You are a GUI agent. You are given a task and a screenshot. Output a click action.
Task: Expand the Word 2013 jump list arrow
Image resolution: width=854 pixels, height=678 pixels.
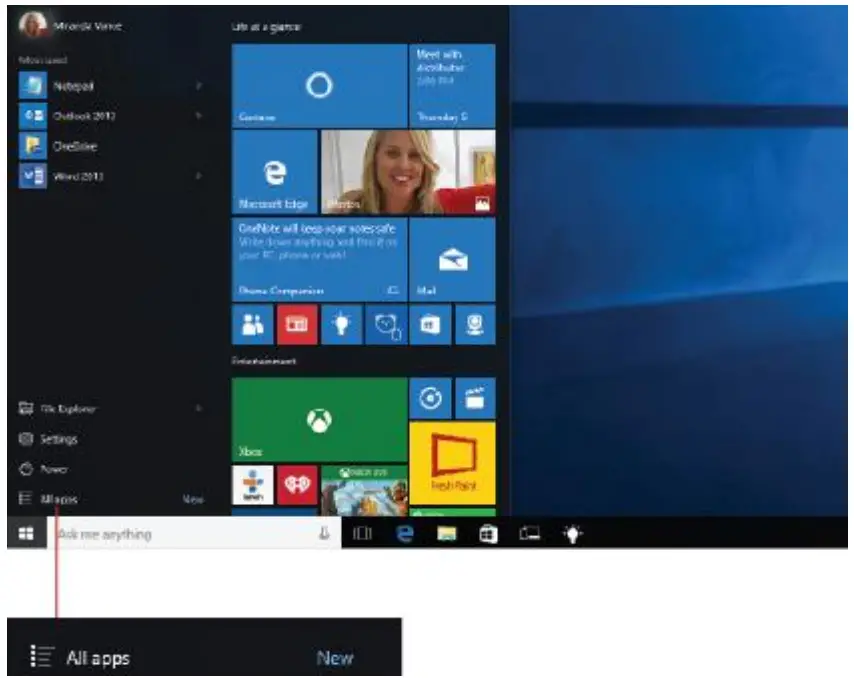pyautogui.click(x=198, y=176)
